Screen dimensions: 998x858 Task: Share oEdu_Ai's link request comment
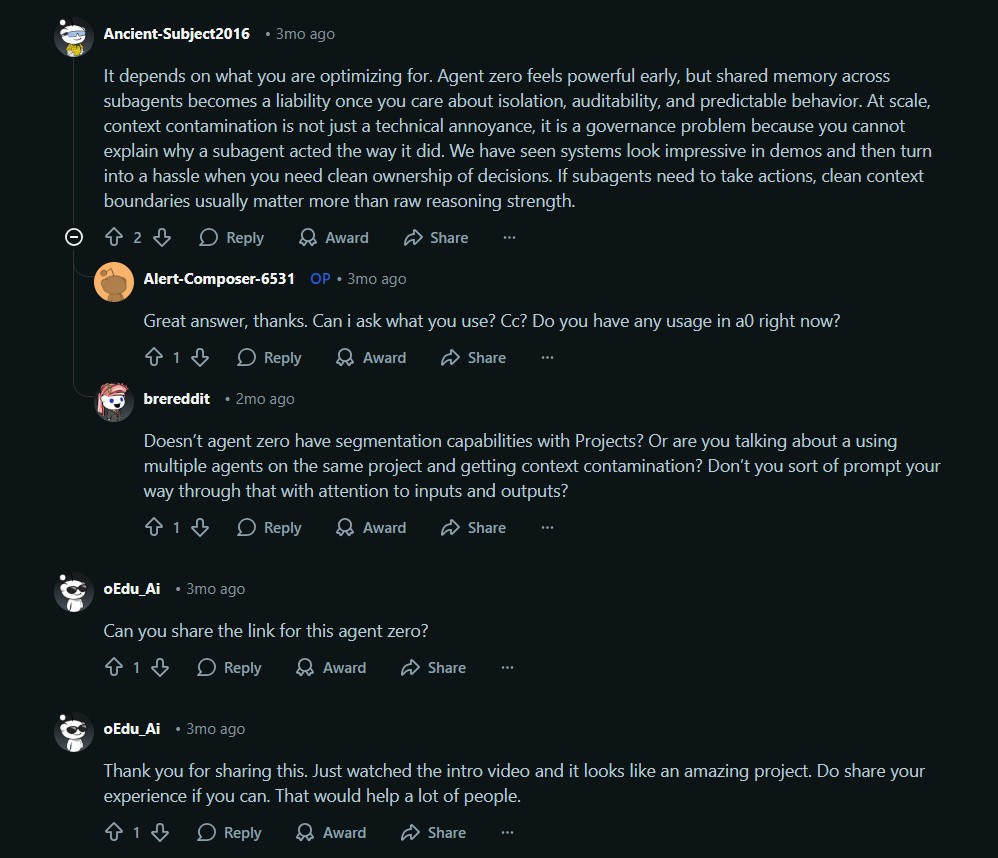click(434, 668)
